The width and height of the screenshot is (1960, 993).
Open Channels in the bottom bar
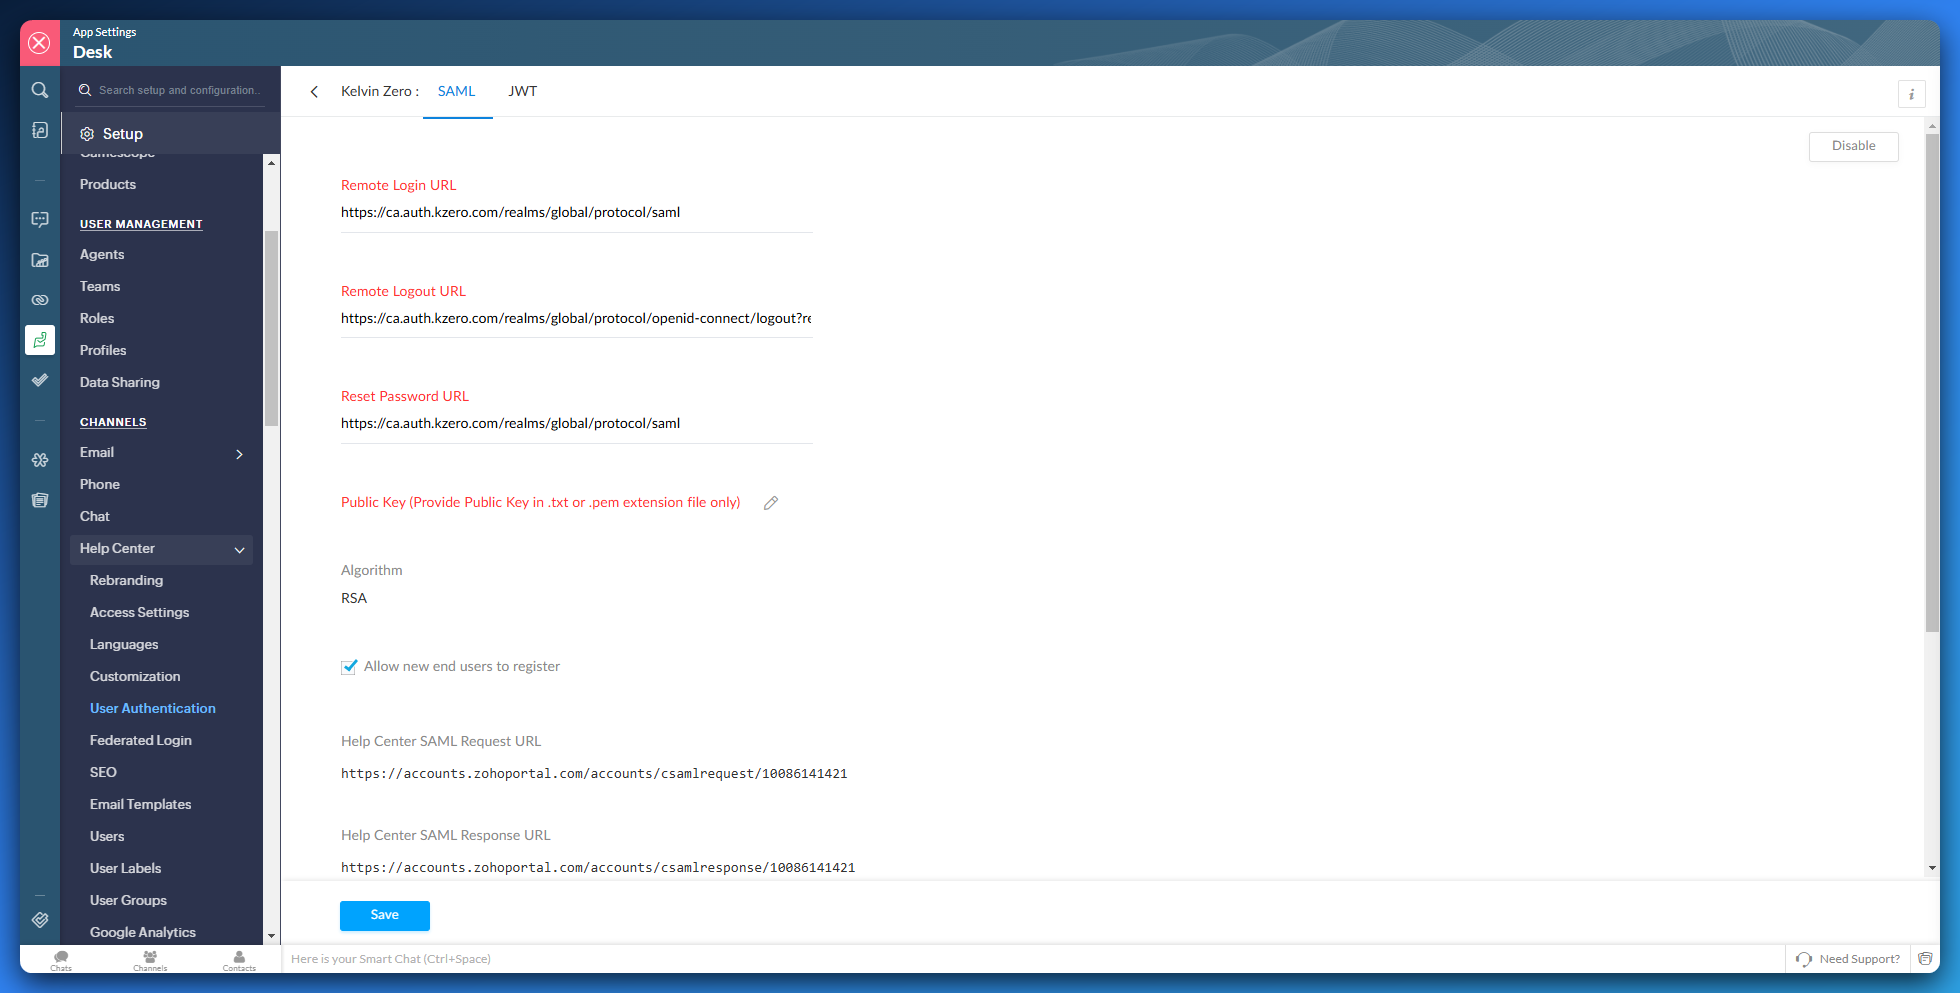coord(150,960)
